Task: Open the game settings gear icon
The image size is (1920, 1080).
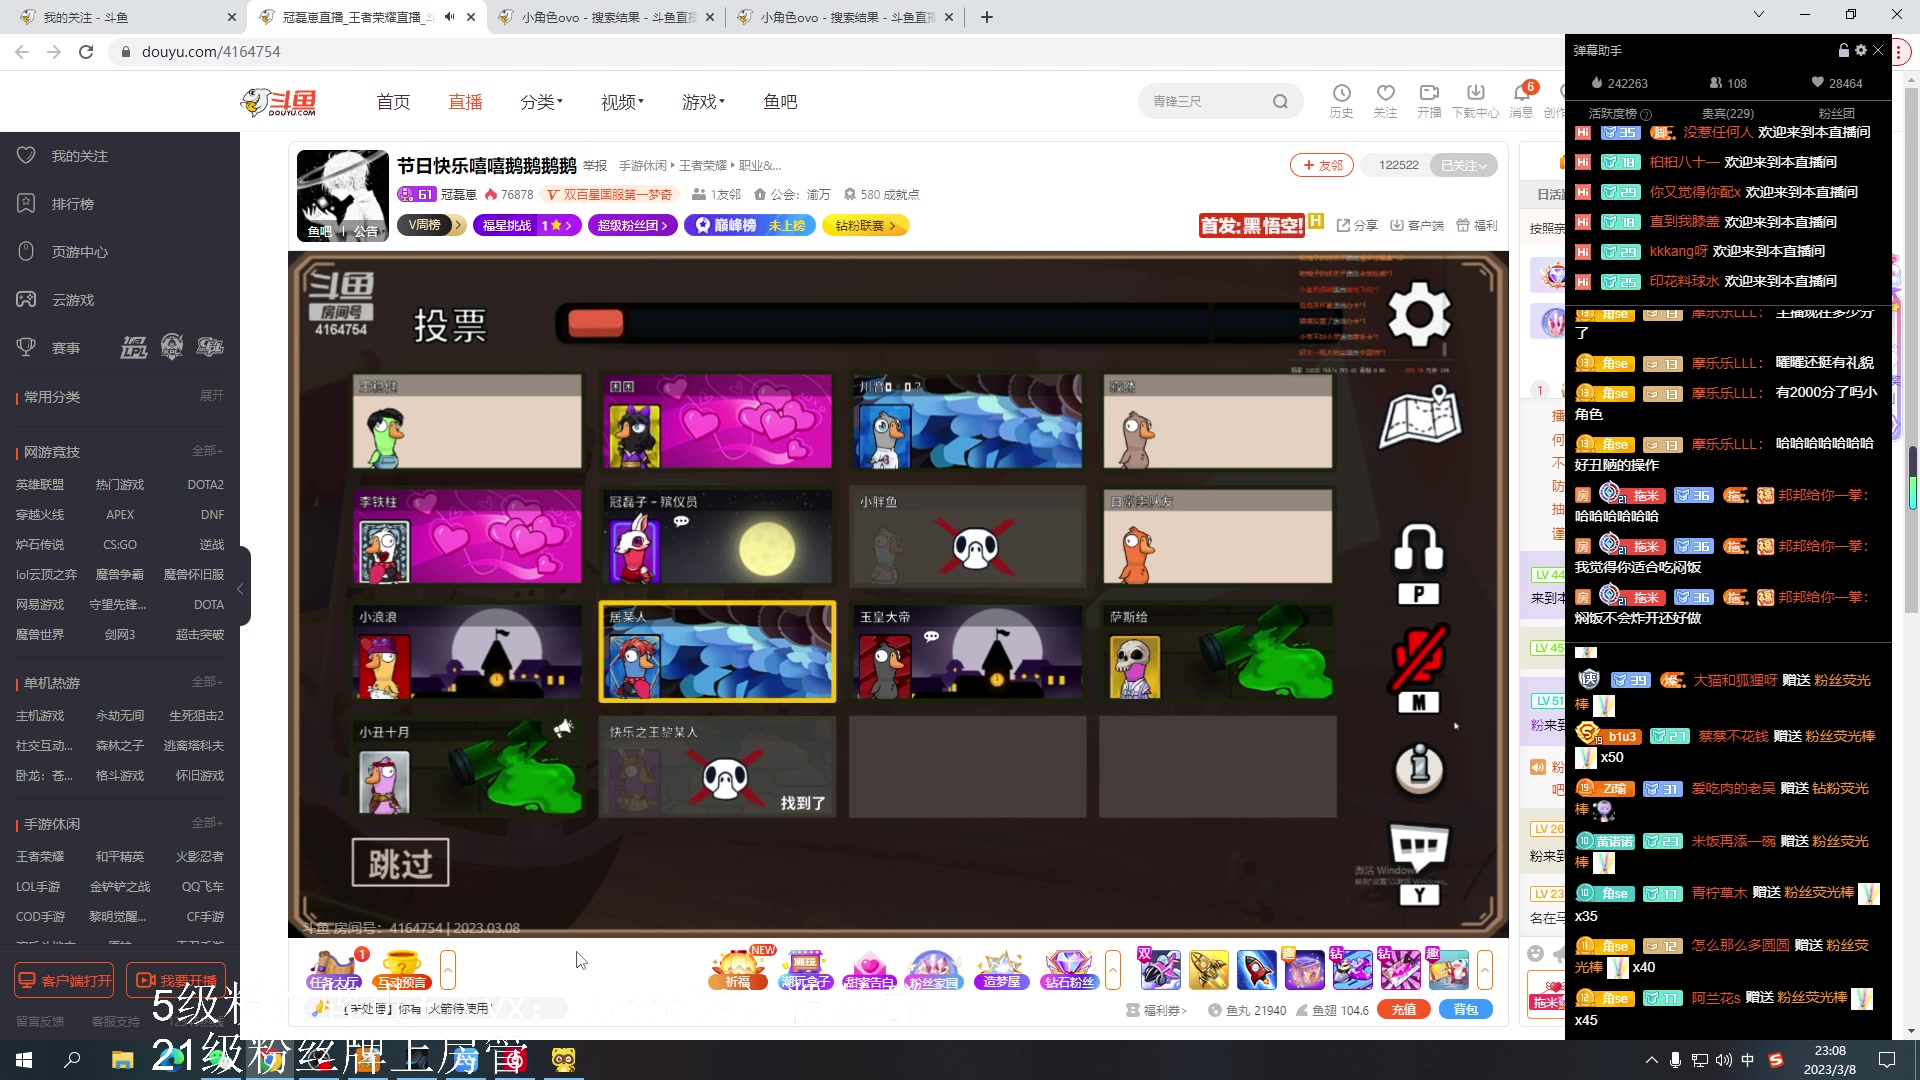Action: coord(1419,314)
